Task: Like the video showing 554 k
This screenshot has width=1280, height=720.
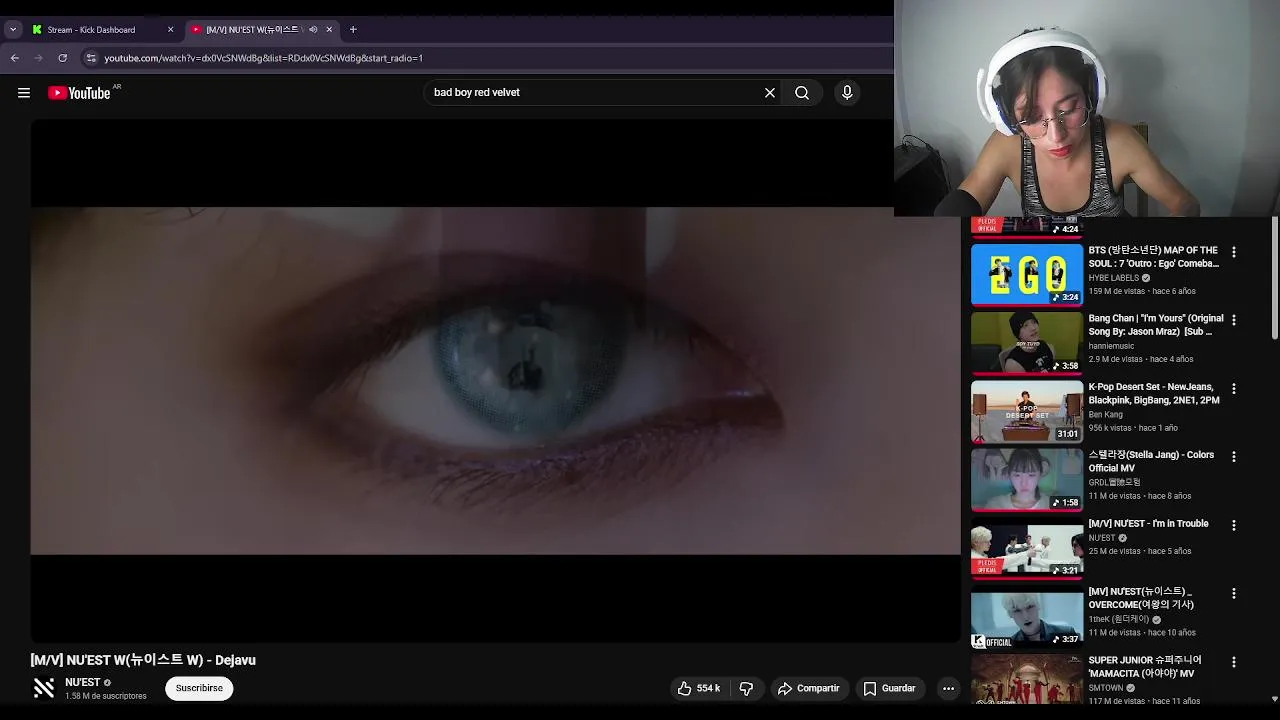Action: click(x=698, y=688)
